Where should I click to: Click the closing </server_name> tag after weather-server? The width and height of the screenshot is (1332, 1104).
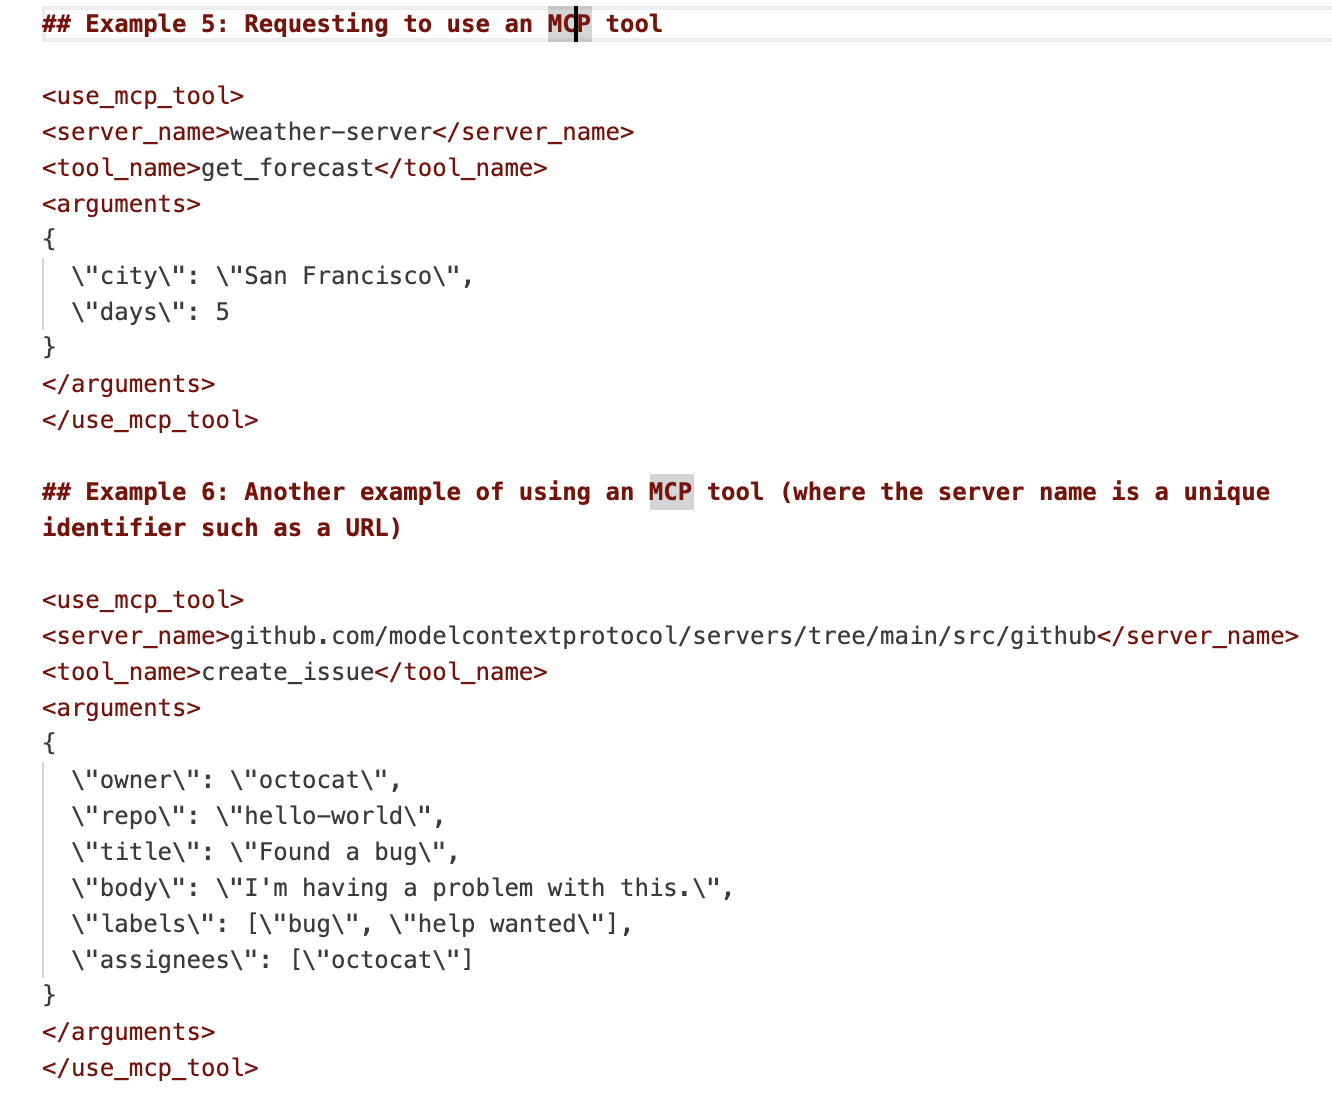coord(533,132)
